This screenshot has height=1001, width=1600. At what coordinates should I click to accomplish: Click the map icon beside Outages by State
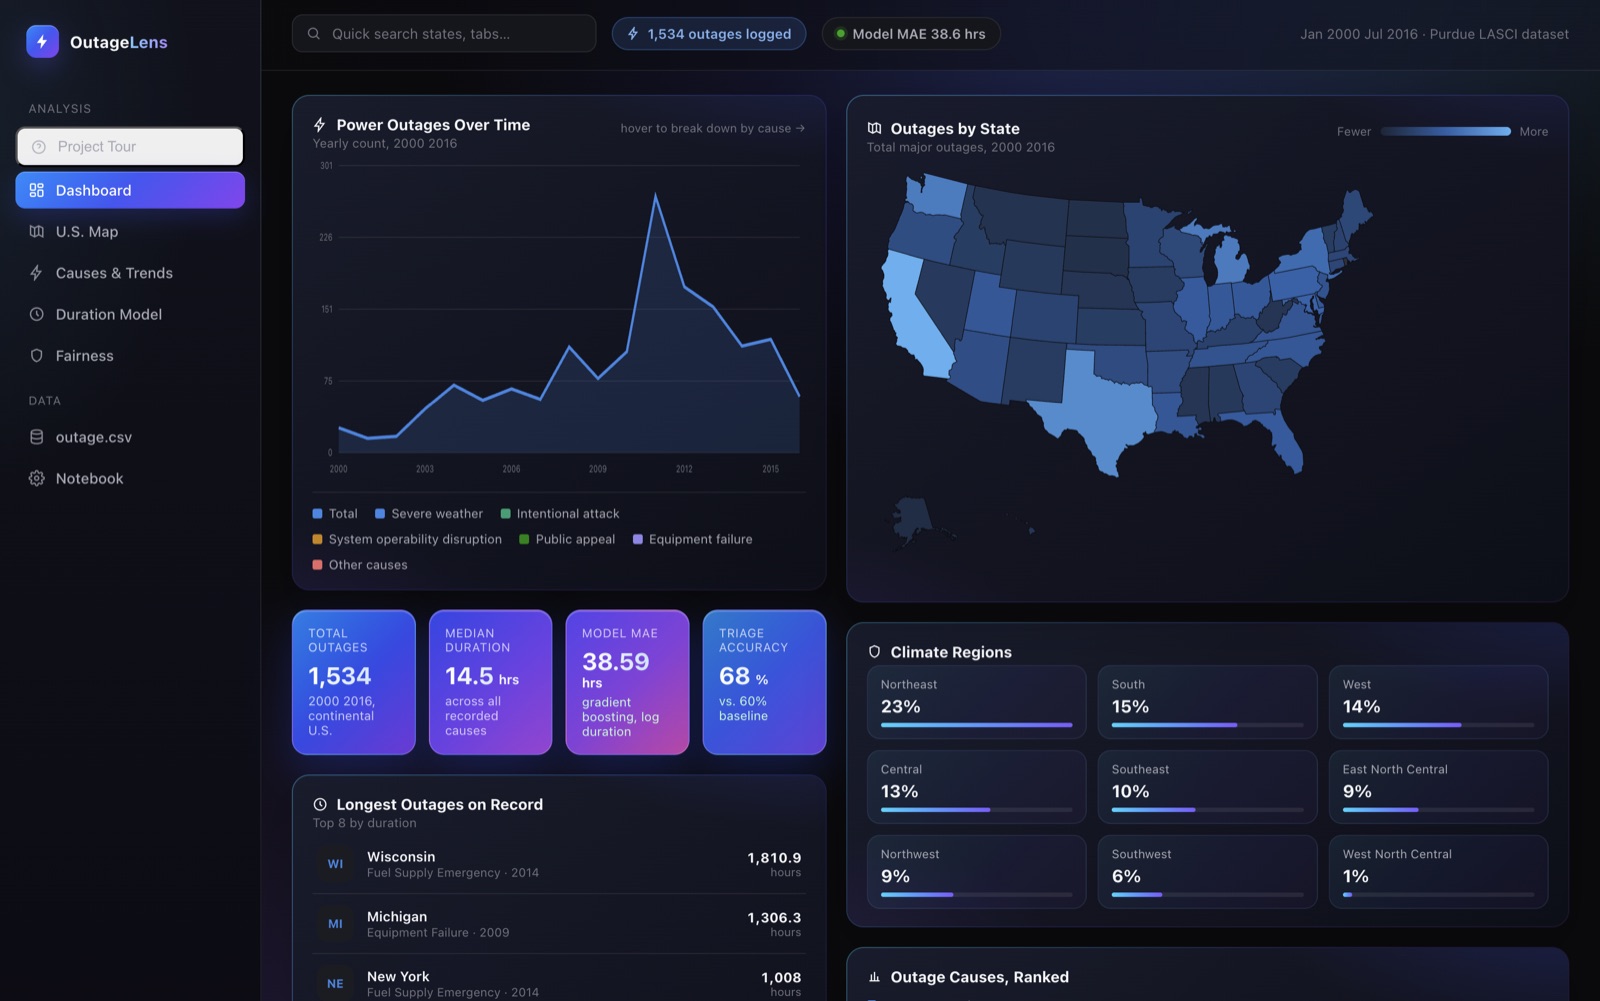(875, 129)
